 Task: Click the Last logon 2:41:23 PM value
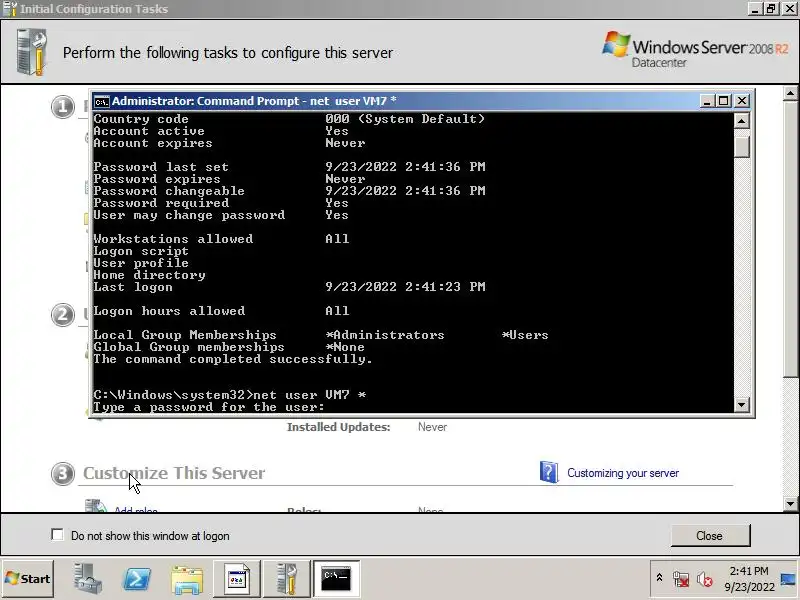pos(405,287)
